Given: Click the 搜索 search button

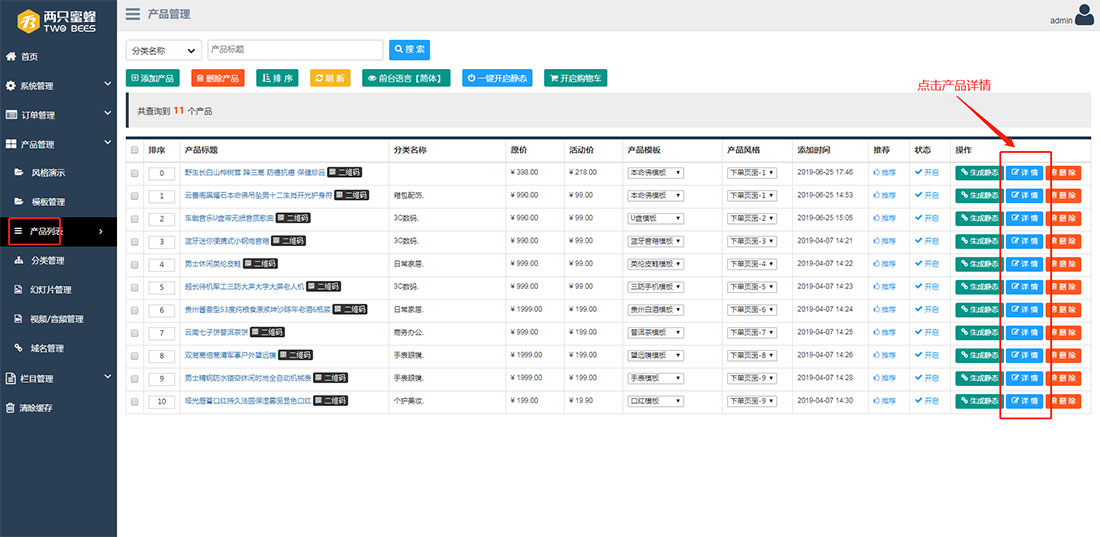Looking at the screenshot, I should 410,50.
